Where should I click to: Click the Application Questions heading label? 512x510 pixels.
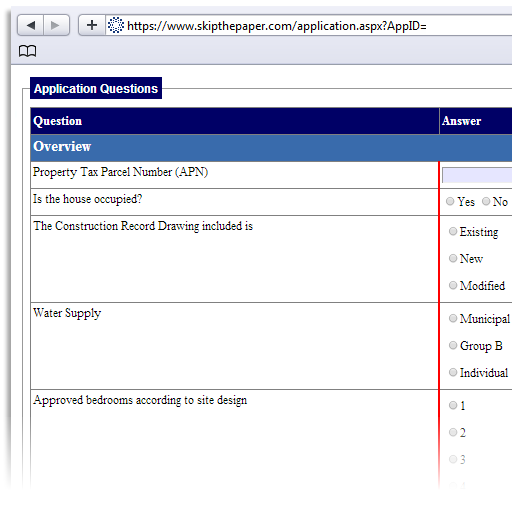[96, 88]
